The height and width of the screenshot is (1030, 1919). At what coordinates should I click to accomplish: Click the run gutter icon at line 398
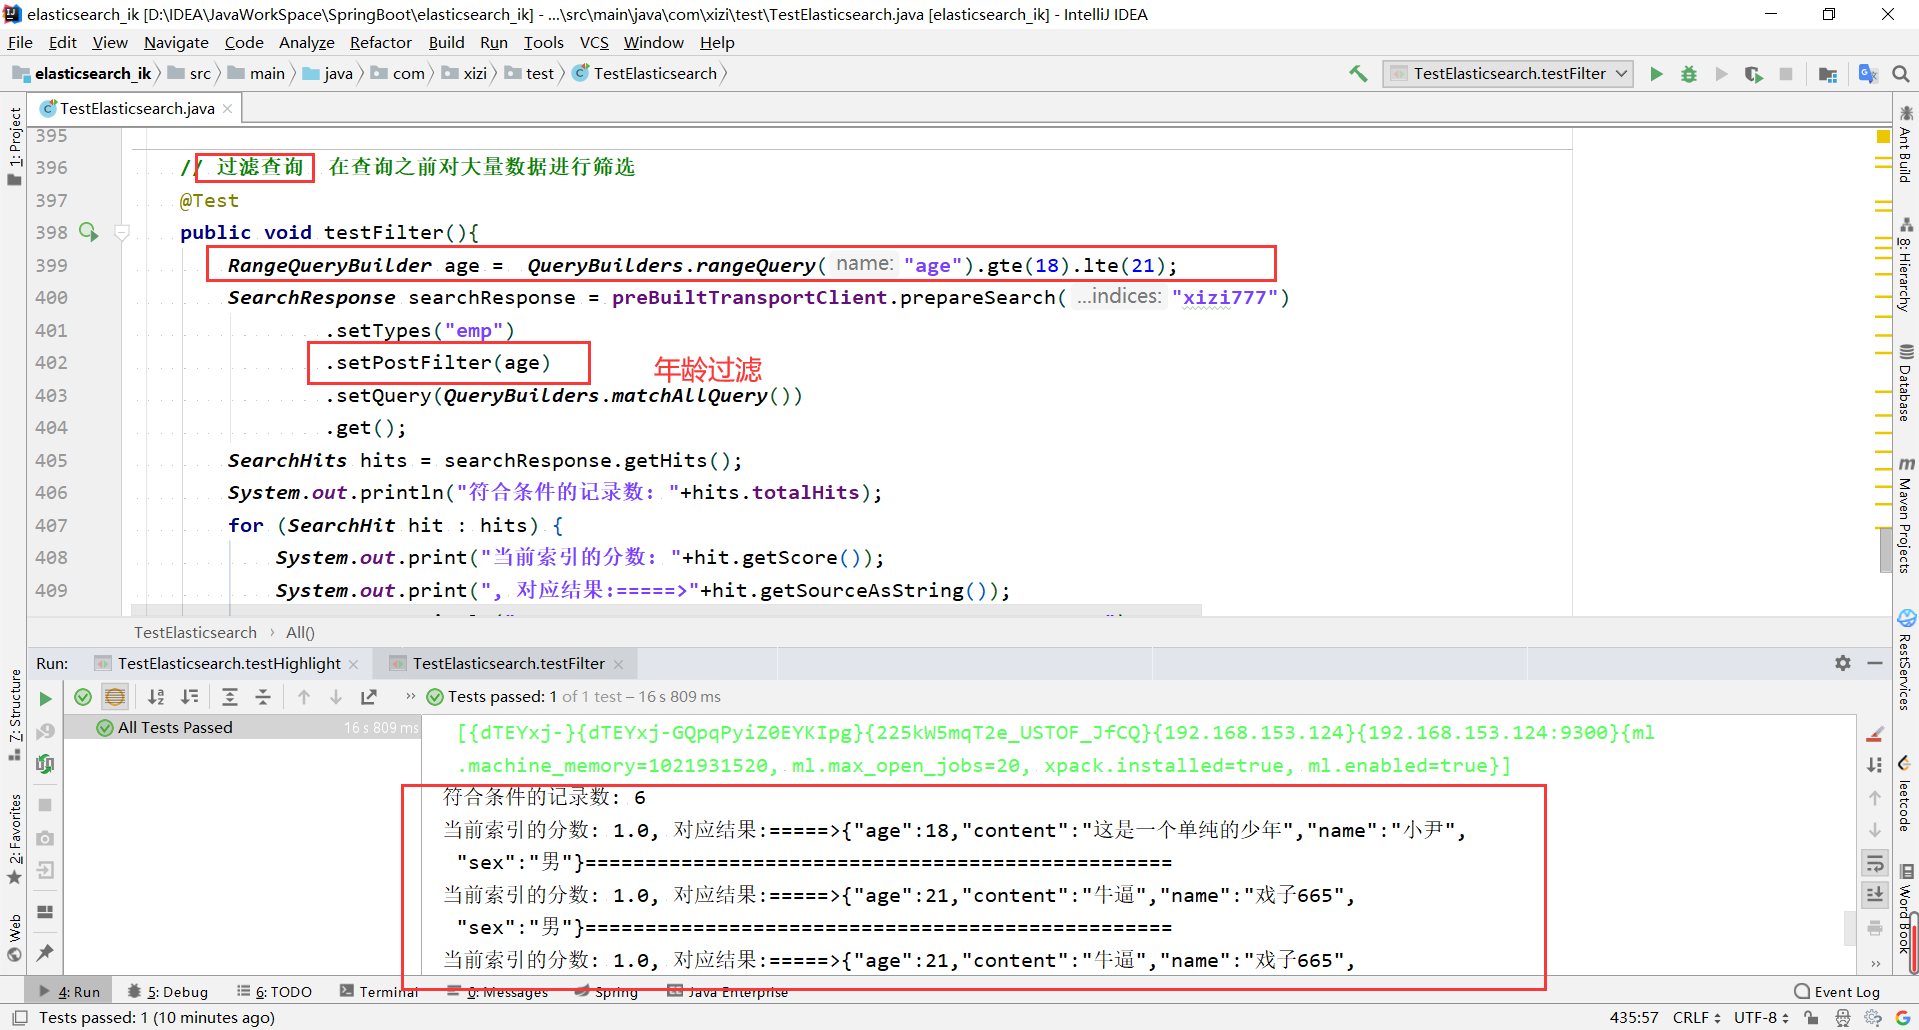click(88, 232)
